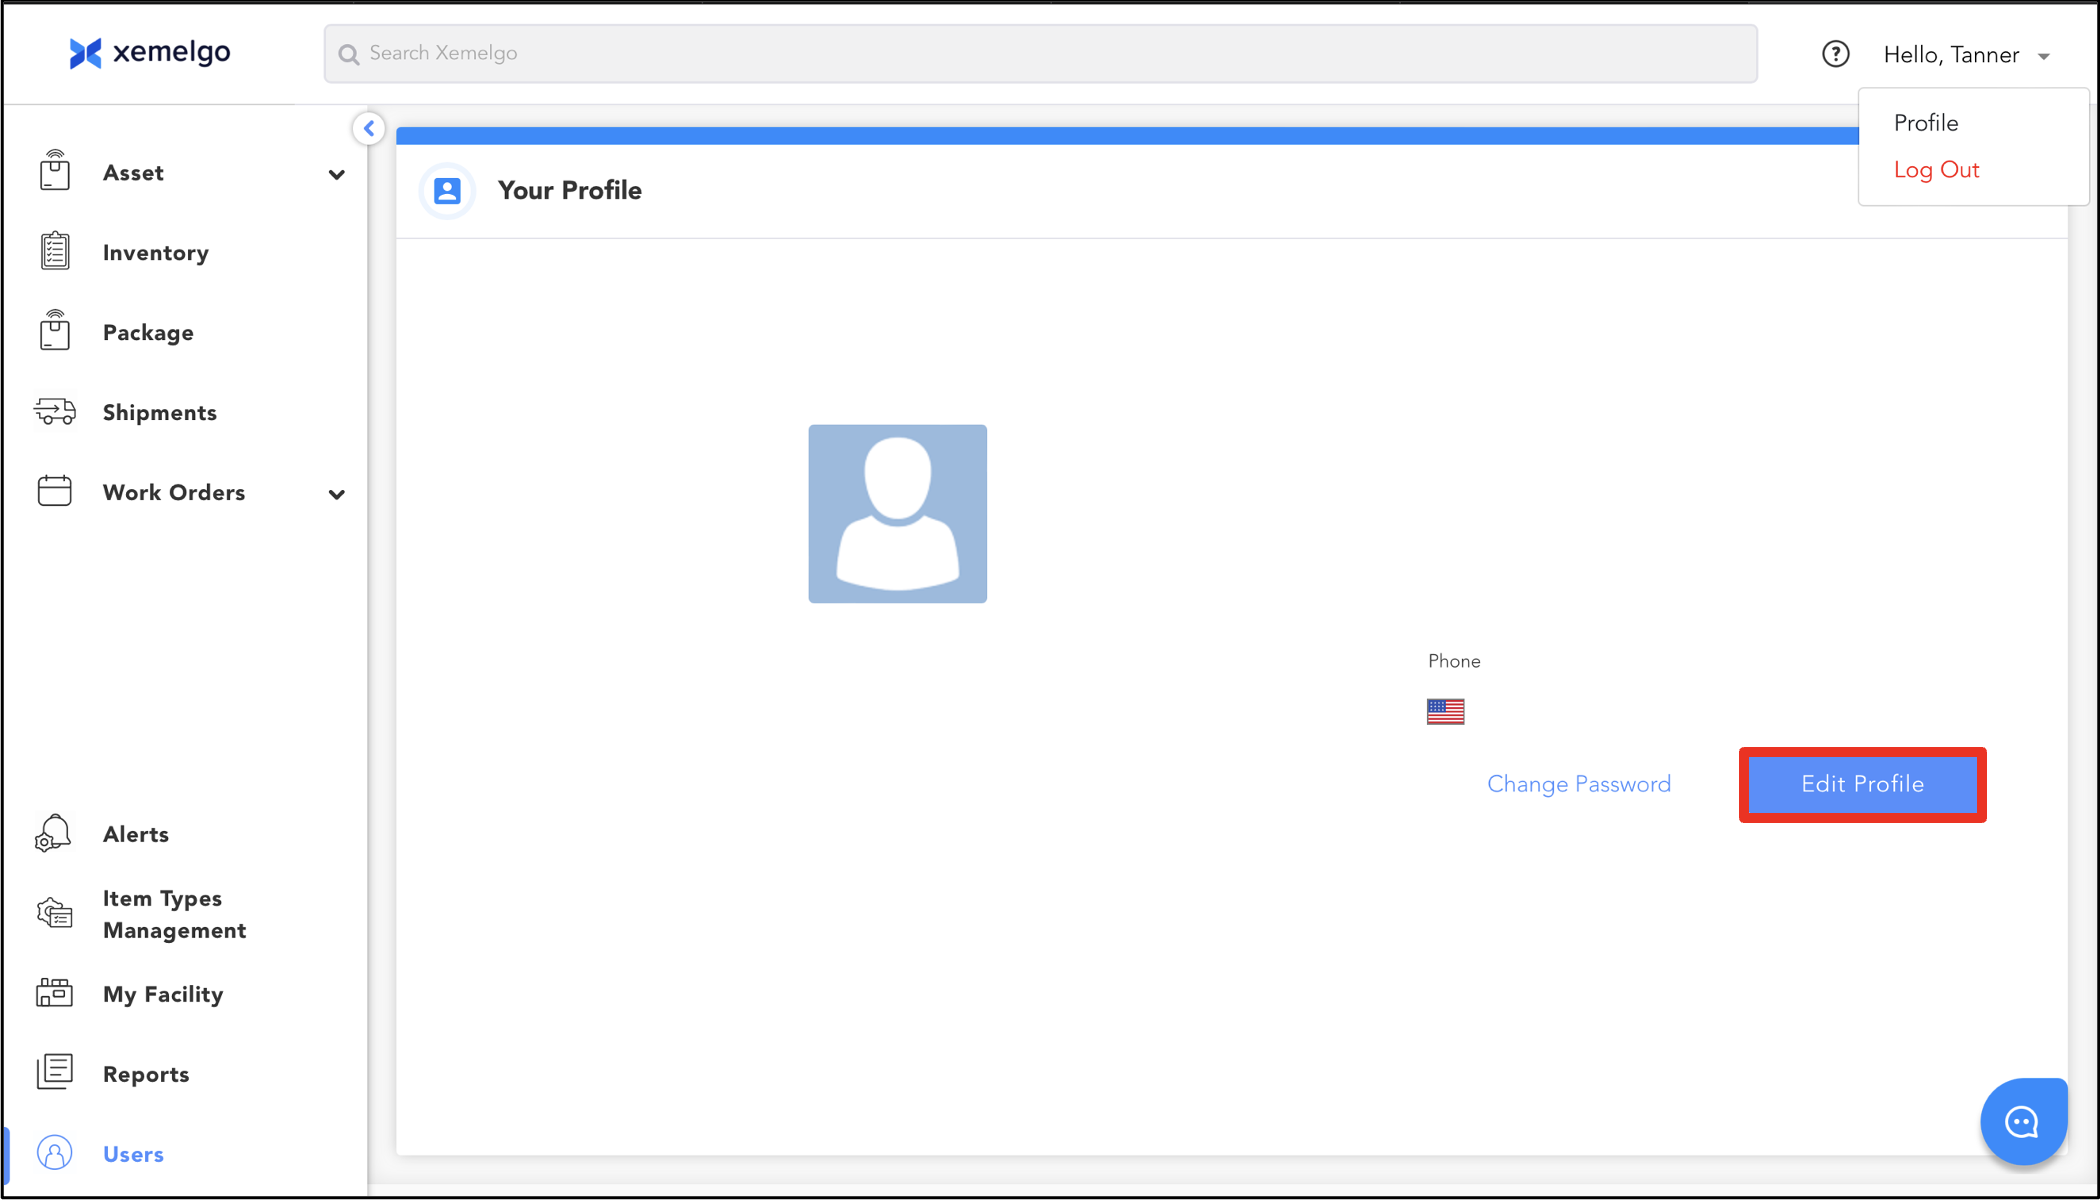Image resolution: width=2100 pixels, height=1202 pixels.
Task: Click the Edit Profile button
Action: coord(1862,784)
